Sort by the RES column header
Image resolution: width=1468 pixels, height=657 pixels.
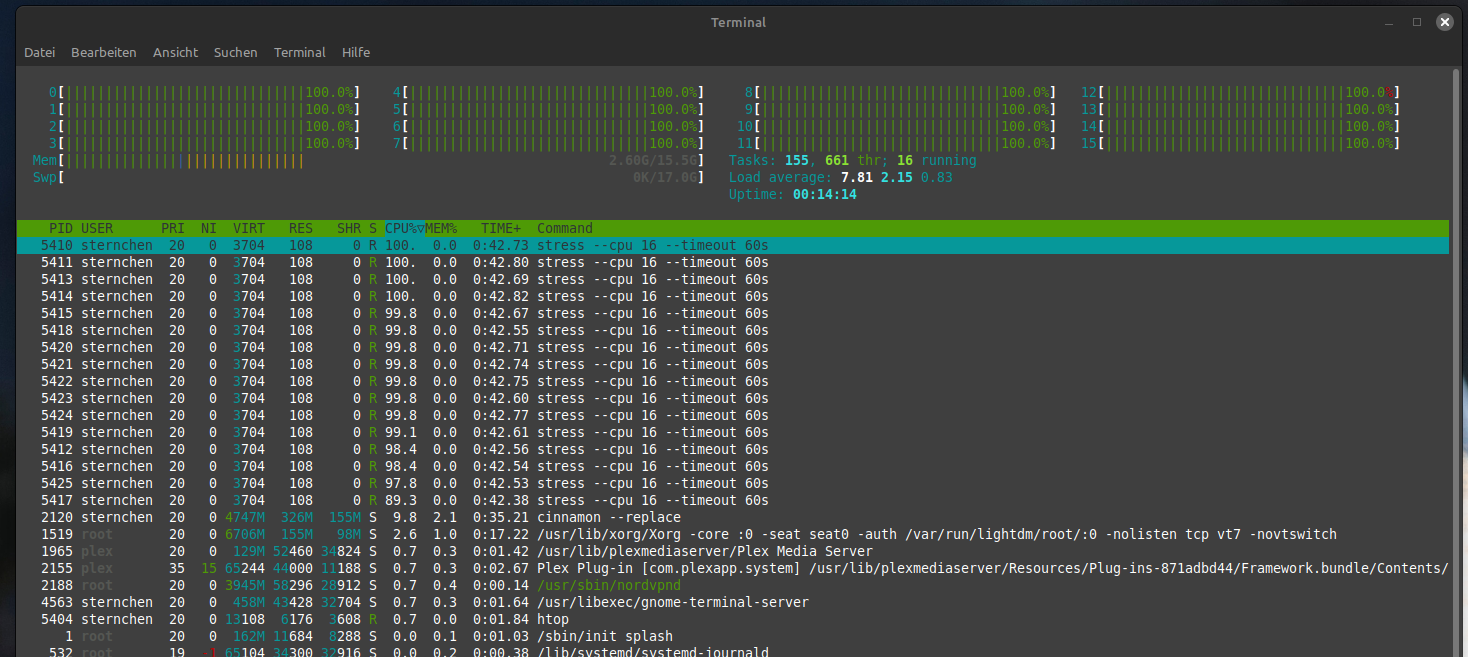(x=301, y=228)
